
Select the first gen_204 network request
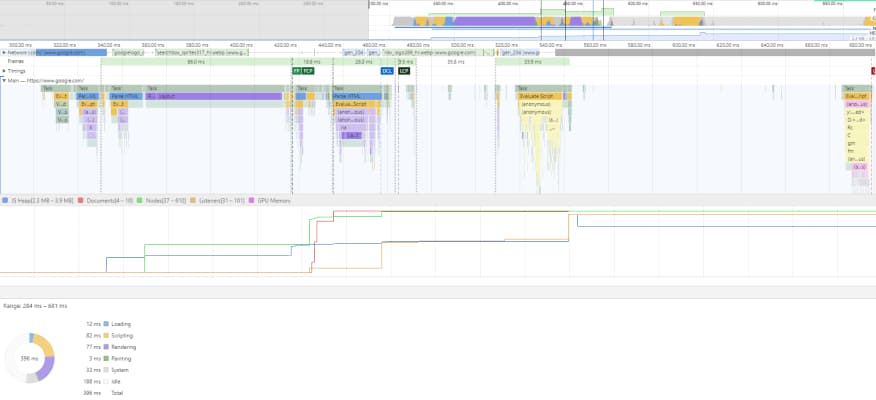(x=353, y=52)
